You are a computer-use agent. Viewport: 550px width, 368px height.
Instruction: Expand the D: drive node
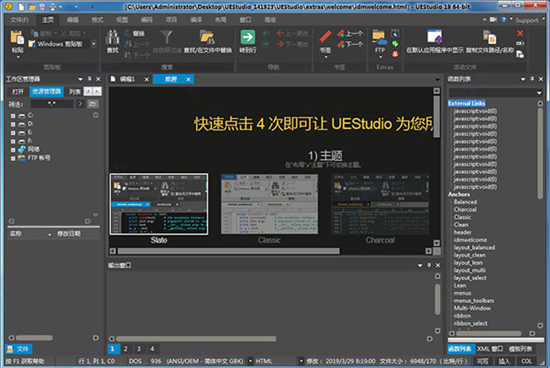pyautogui.click(x=13, y=124)
